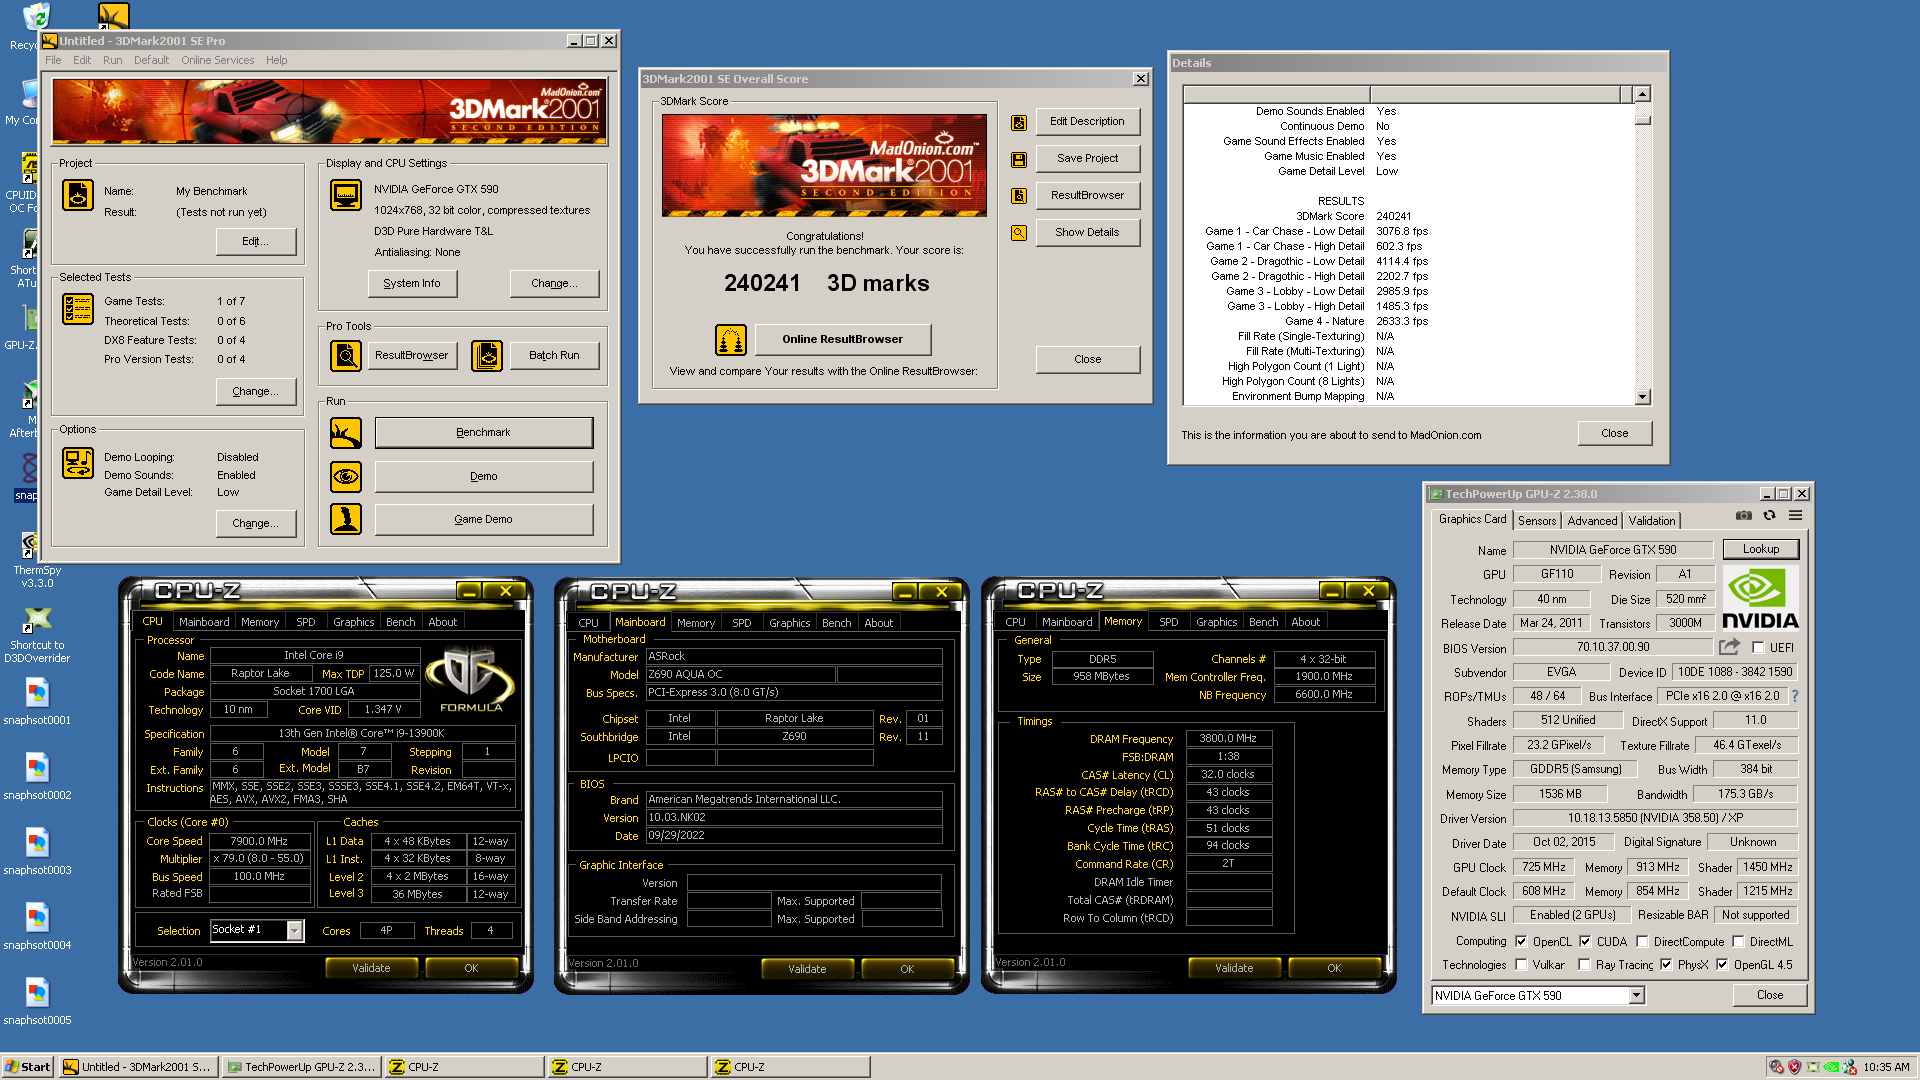The width and height of the screenshot is (1920, 1080).
Task: Click the Show Details button
Action: pos(1087,233)
